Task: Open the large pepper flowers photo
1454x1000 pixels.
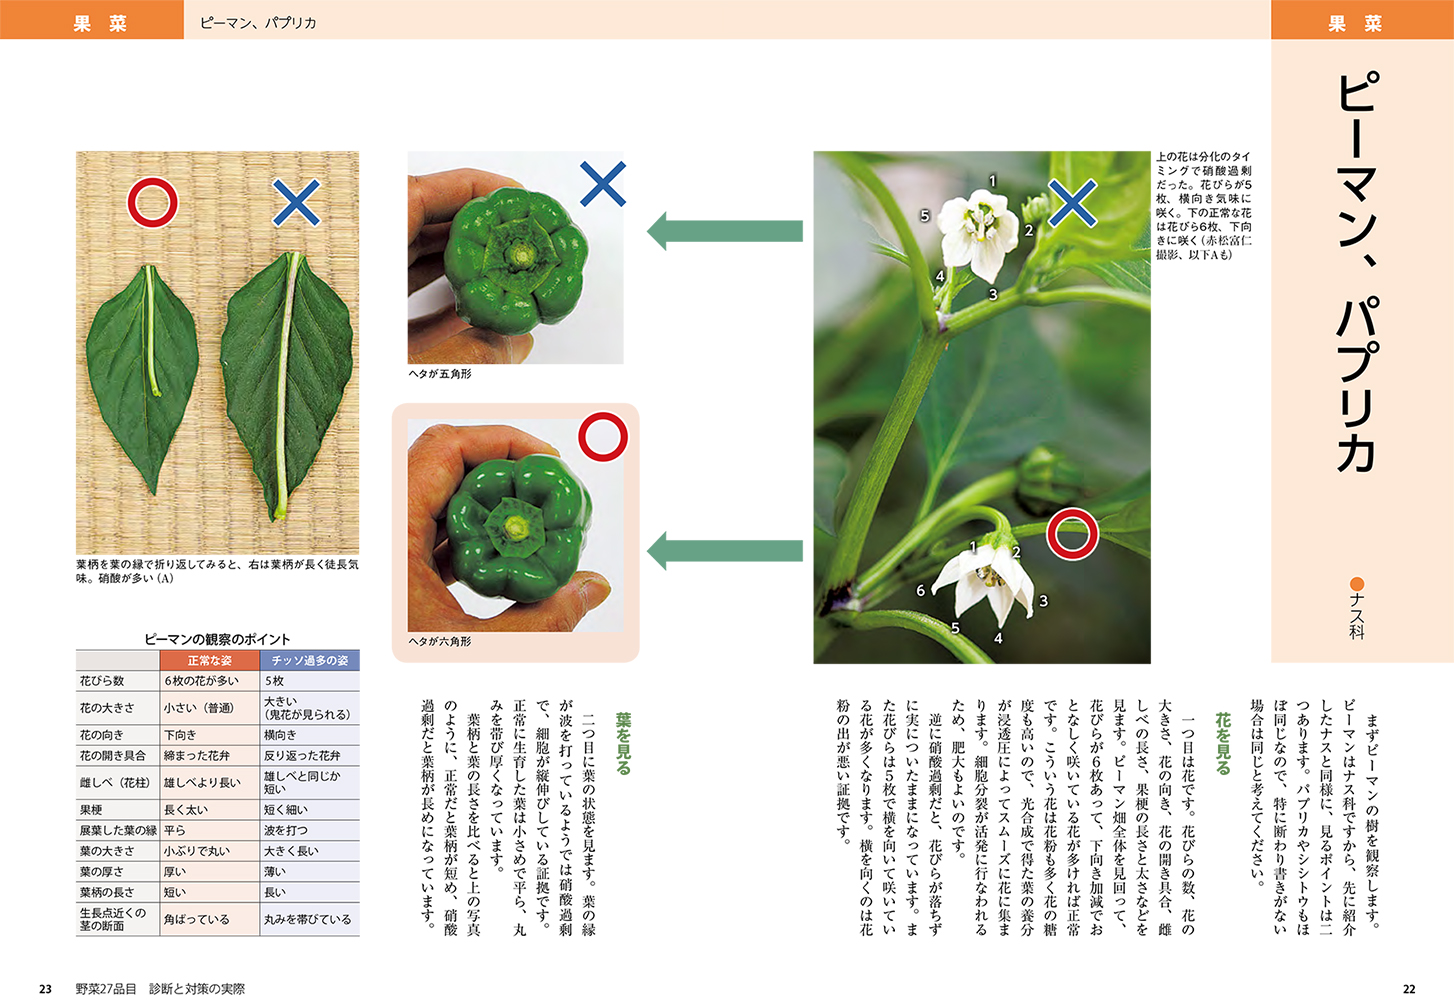Action: click(982, 407)
